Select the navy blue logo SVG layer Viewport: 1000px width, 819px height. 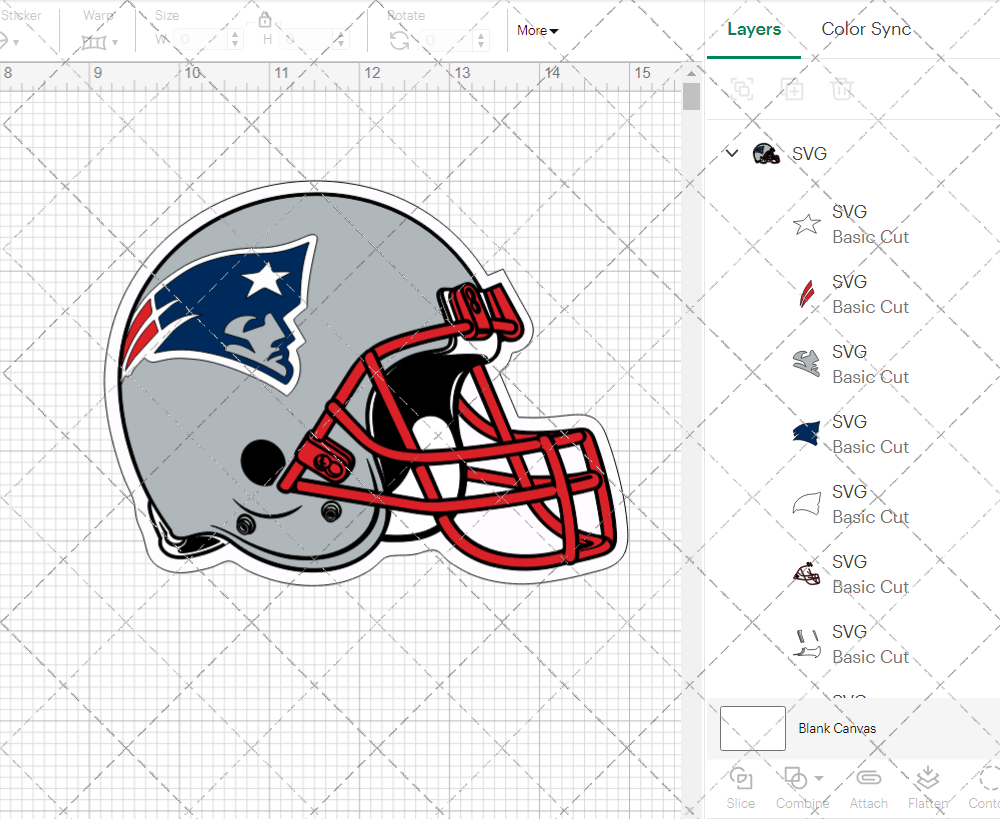850,434
